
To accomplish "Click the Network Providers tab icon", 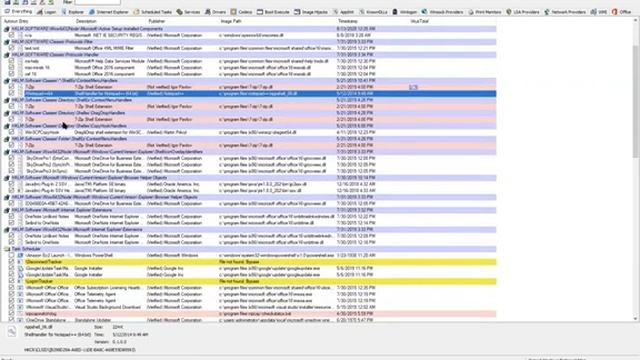I will (x=547, y=12).
